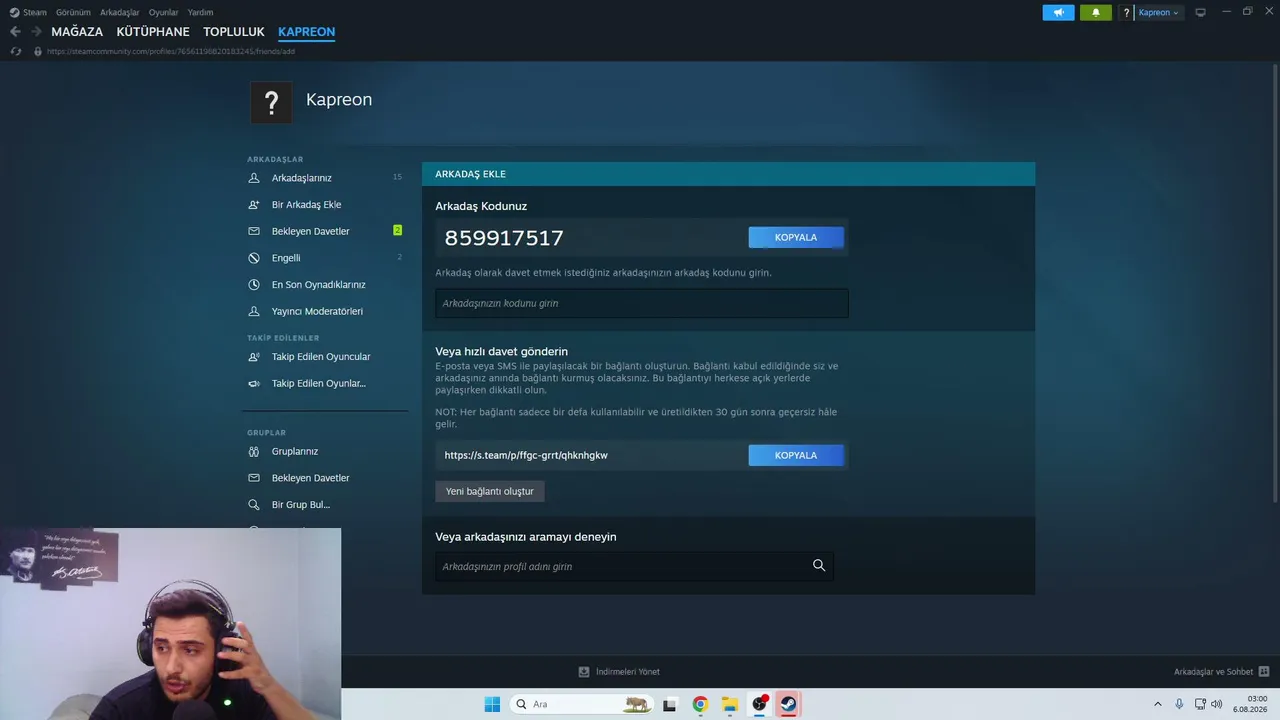The width and height of the screenshot is (1280, 720).
Task: Select the s.team invite link text
Action: [x=526, y=455]
